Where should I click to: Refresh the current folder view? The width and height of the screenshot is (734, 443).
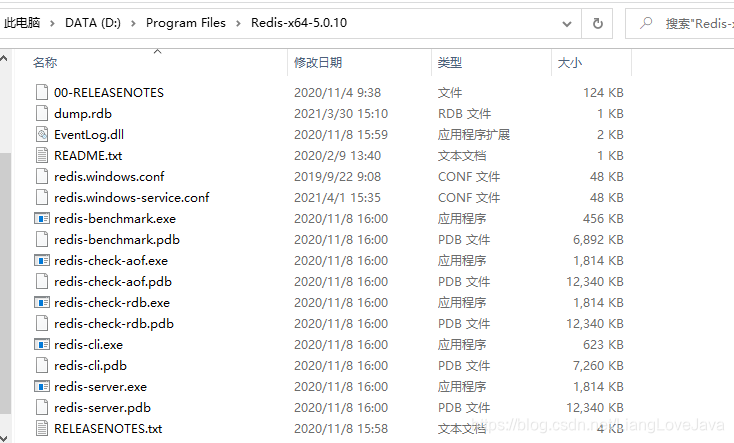[598, 23]
